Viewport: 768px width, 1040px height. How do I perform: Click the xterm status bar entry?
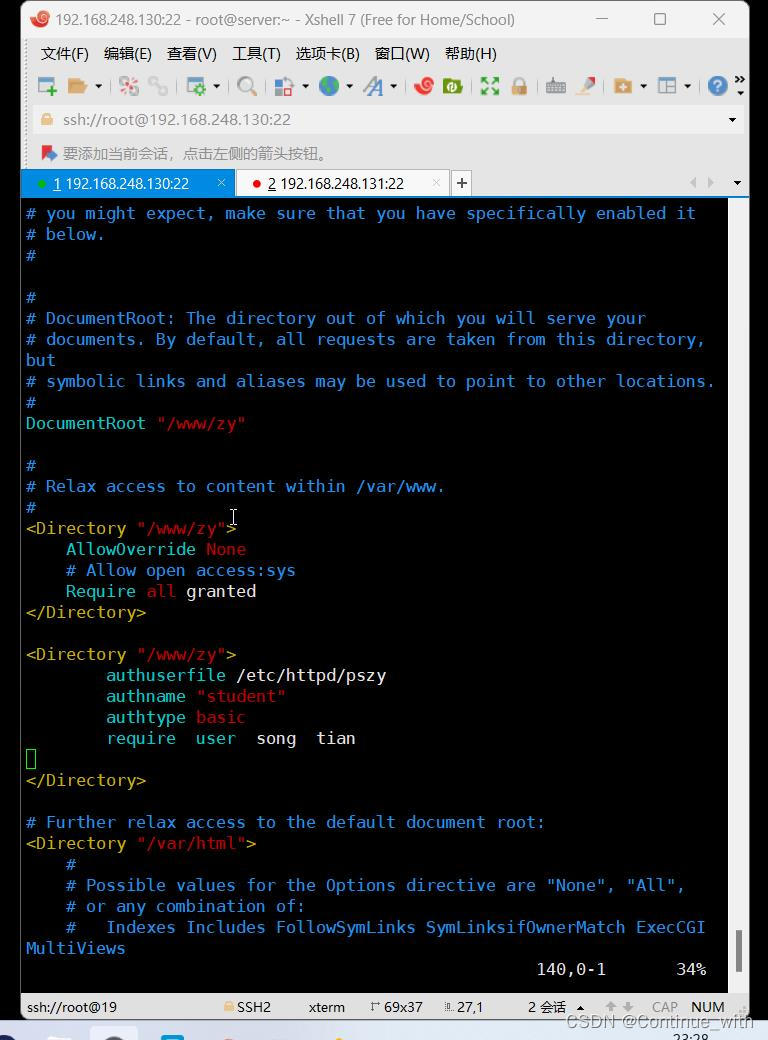coord(326,1007)
